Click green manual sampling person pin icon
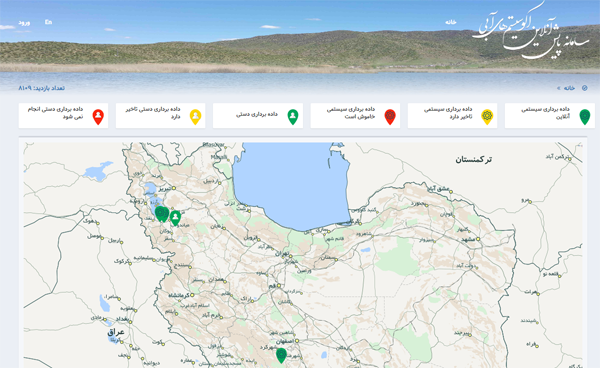600x368 pixels. (293, 116)
